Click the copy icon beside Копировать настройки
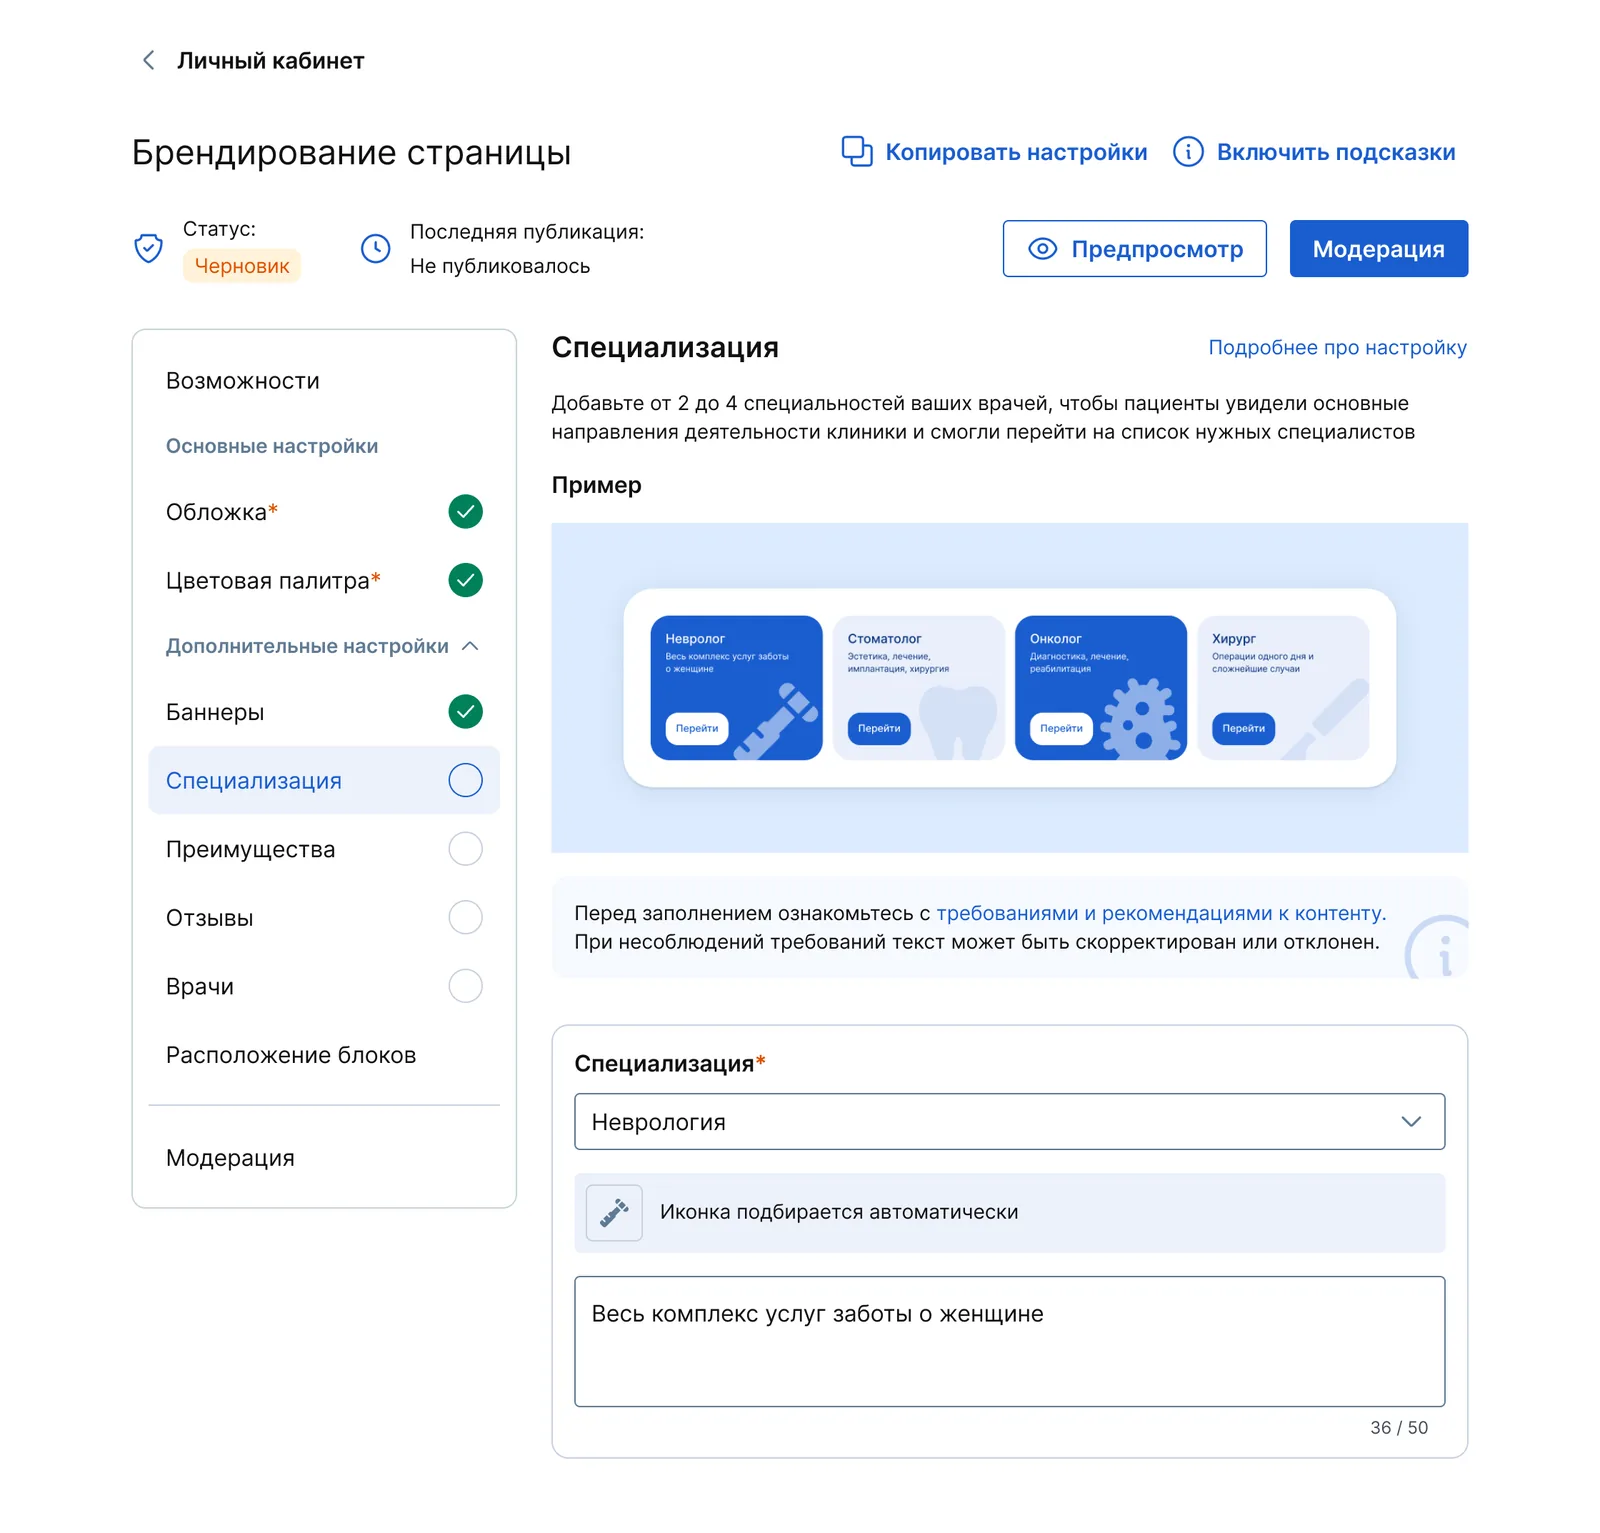Viewport: 1600px width, 1533px height. [x=857, y=151]
